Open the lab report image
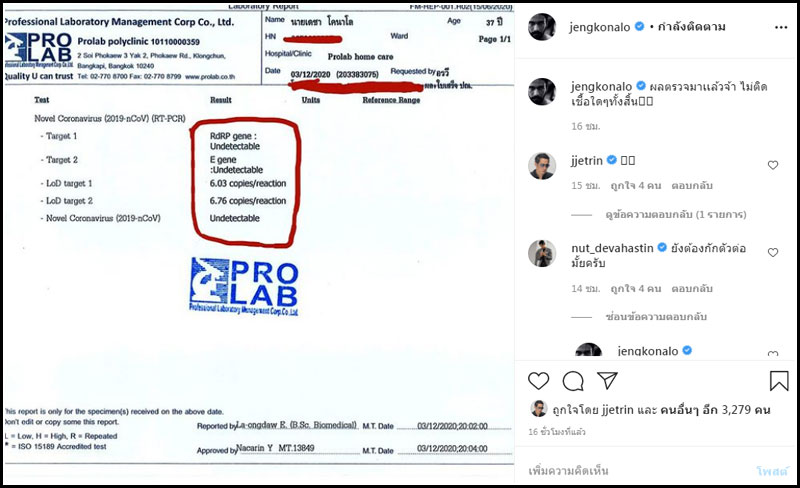 [x=259, y=244]
